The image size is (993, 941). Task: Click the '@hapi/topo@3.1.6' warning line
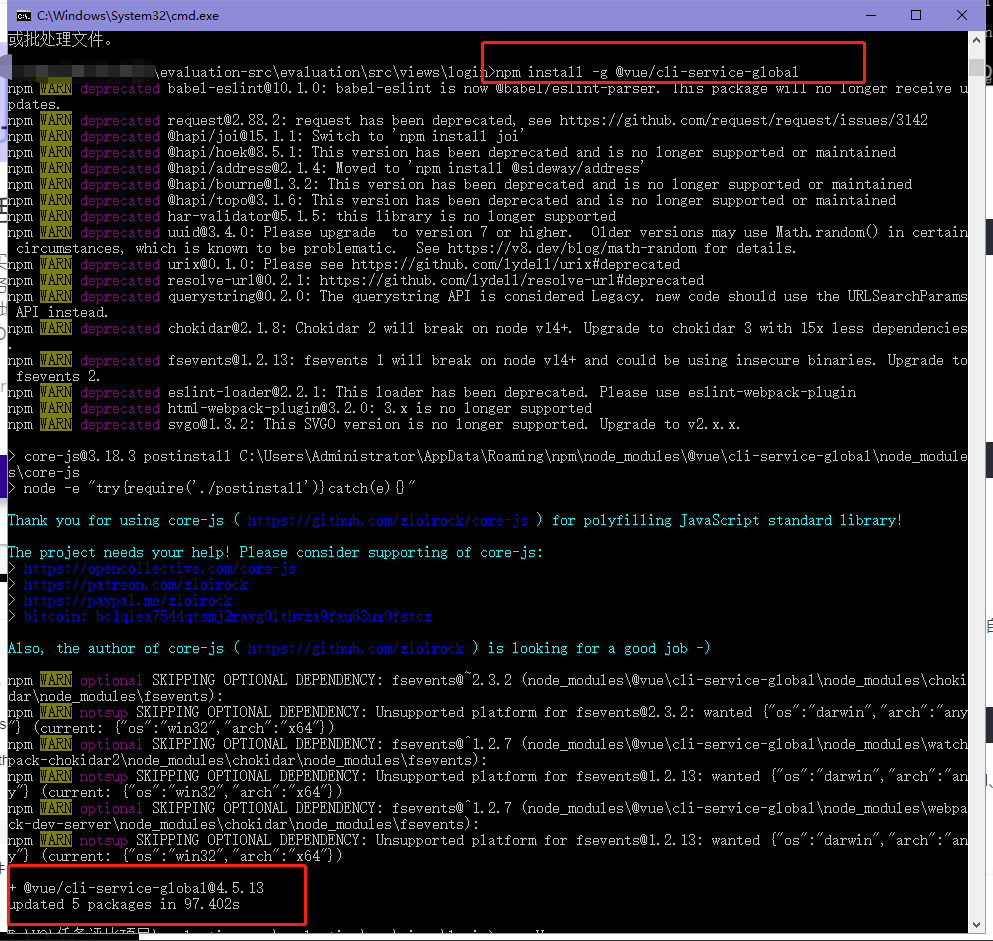tap(452, 201)
